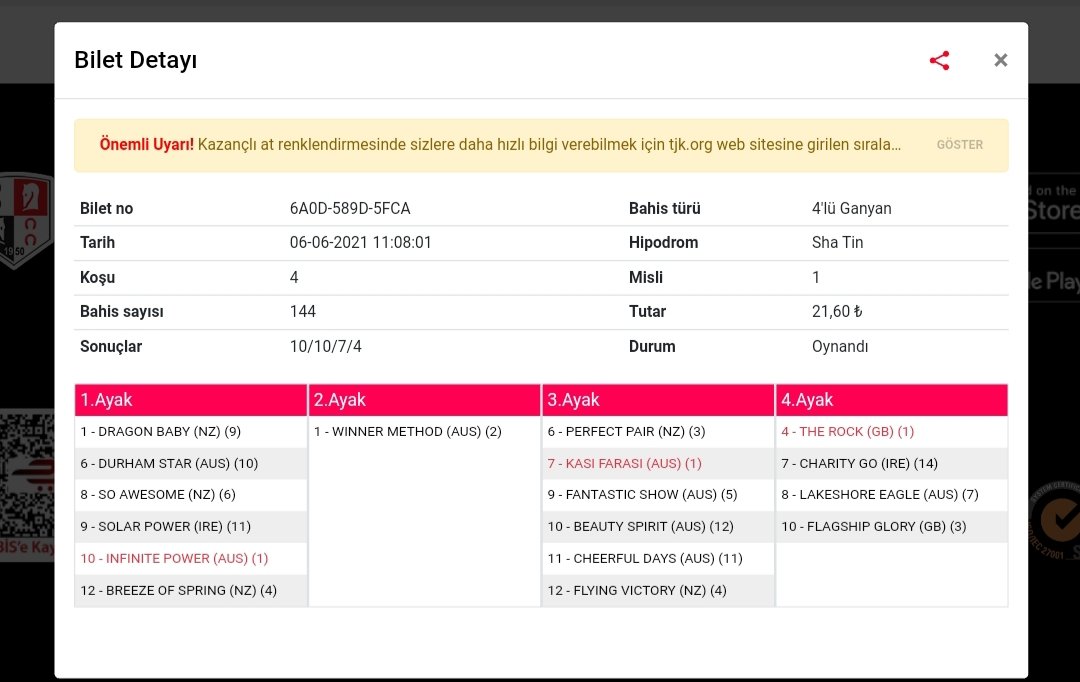Select the 1.Ayak column header
Viewport: 1080px width, 682px height.
191,400
